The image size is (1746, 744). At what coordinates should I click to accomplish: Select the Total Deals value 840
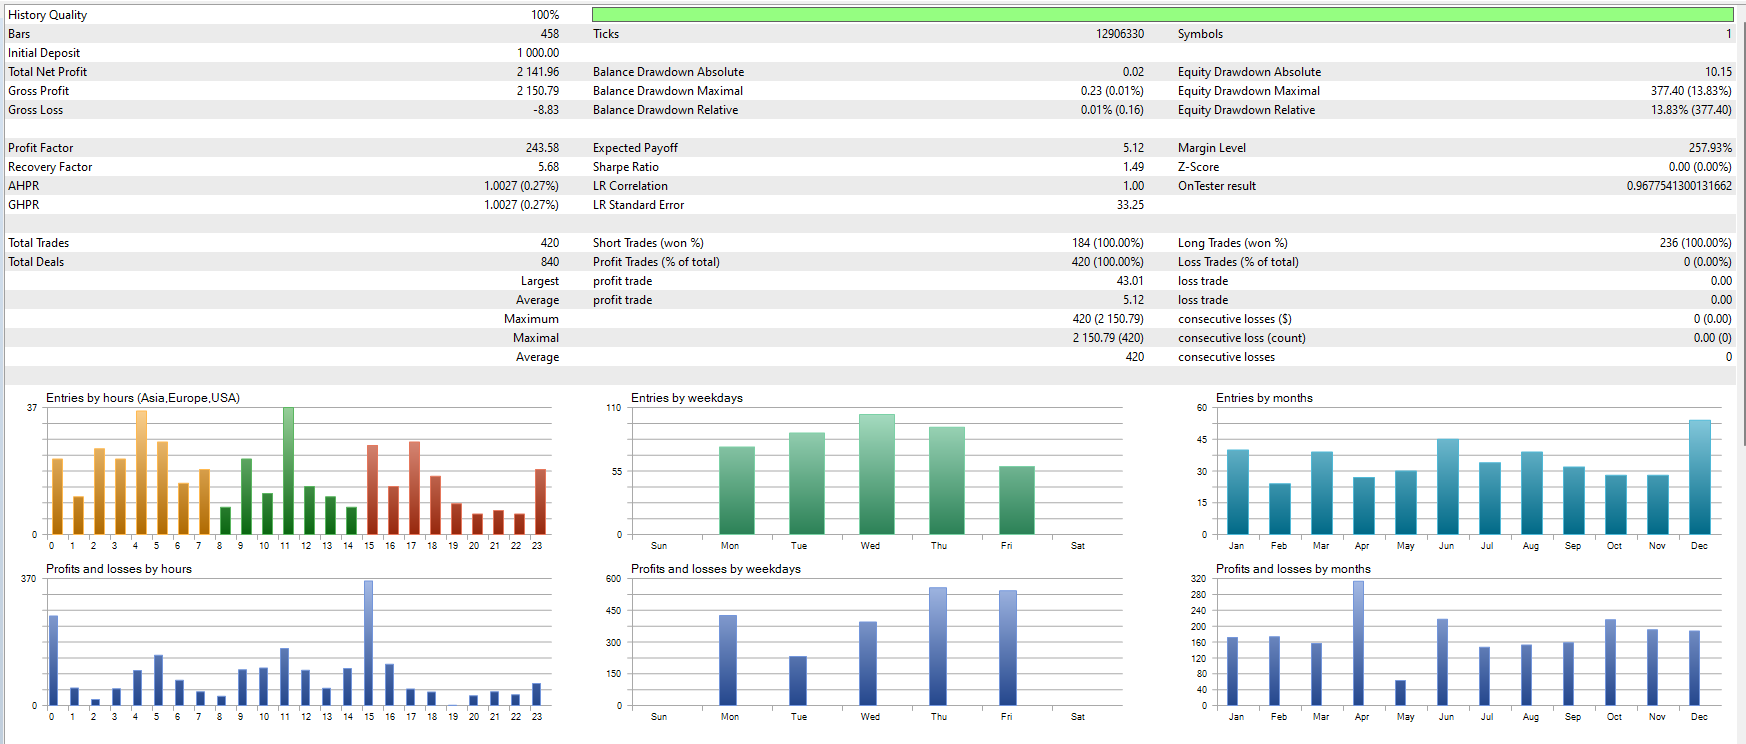550,262
